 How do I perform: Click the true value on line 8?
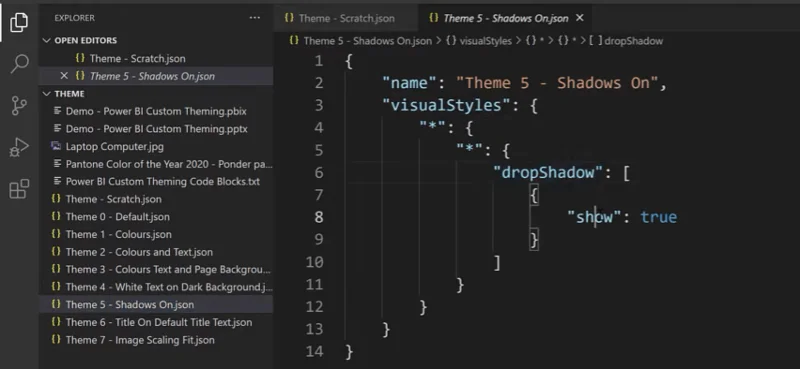pos(659,217)
